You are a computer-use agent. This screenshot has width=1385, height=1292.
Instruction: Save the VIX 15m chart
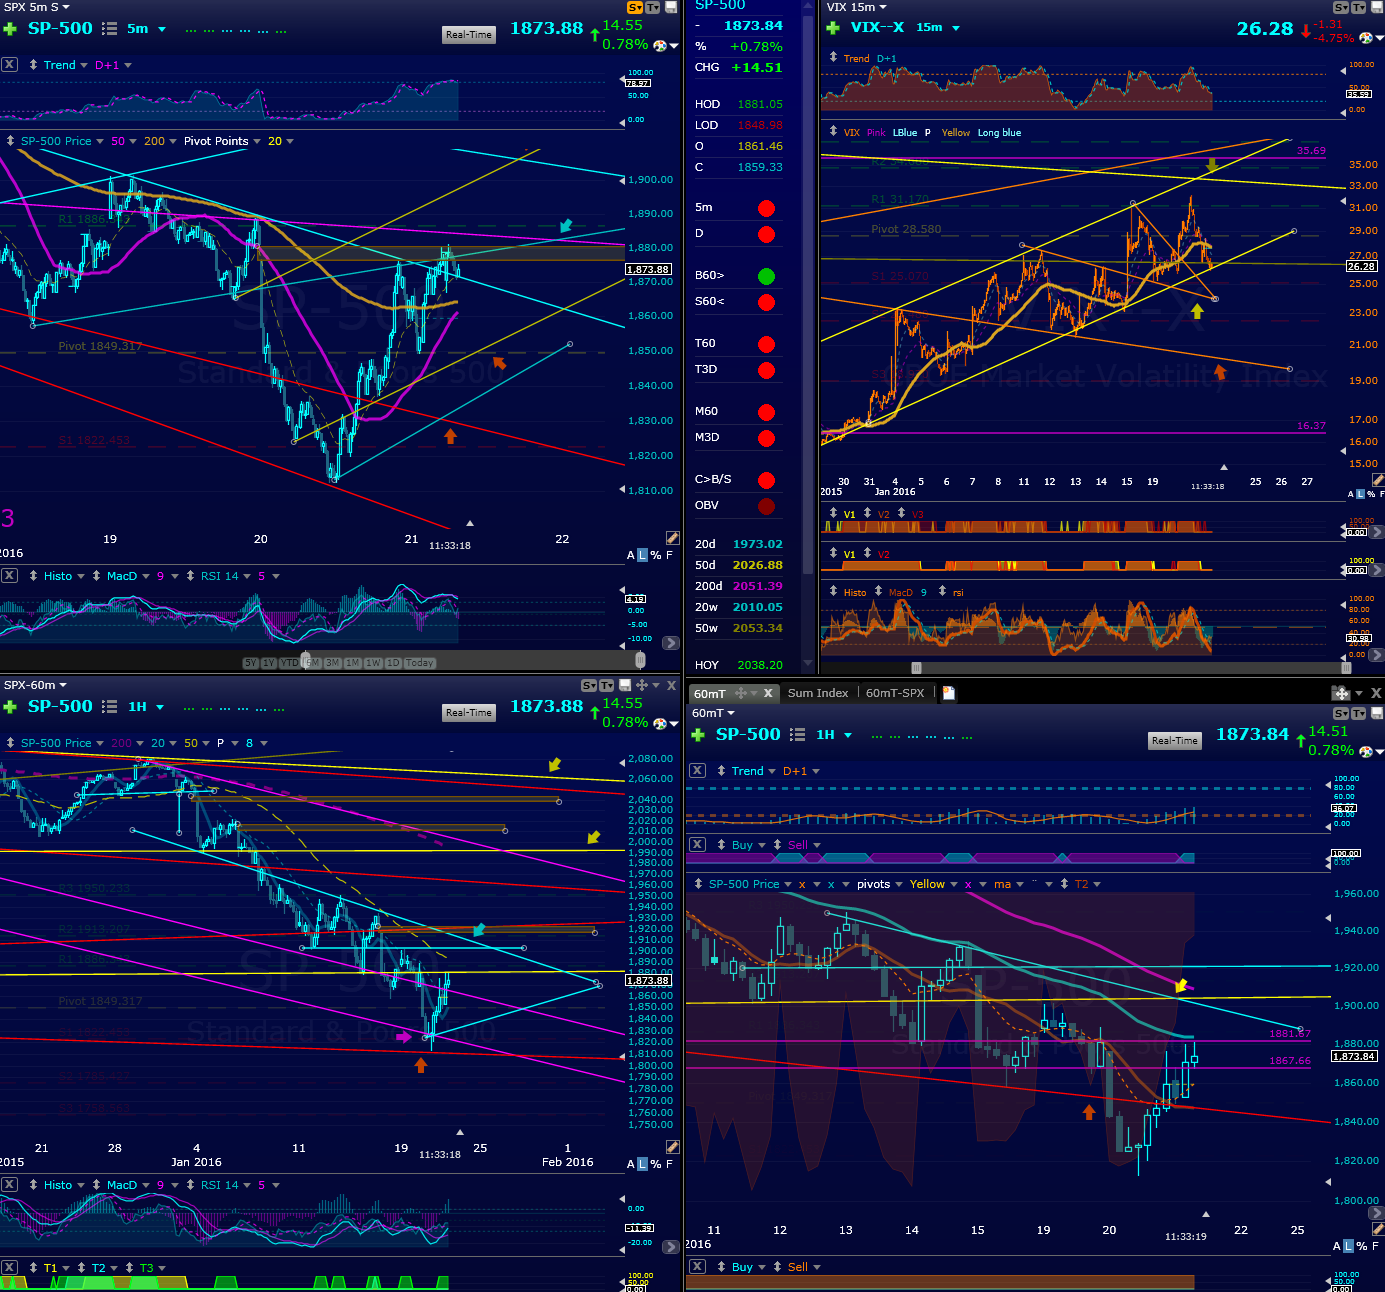(1377, 8)
